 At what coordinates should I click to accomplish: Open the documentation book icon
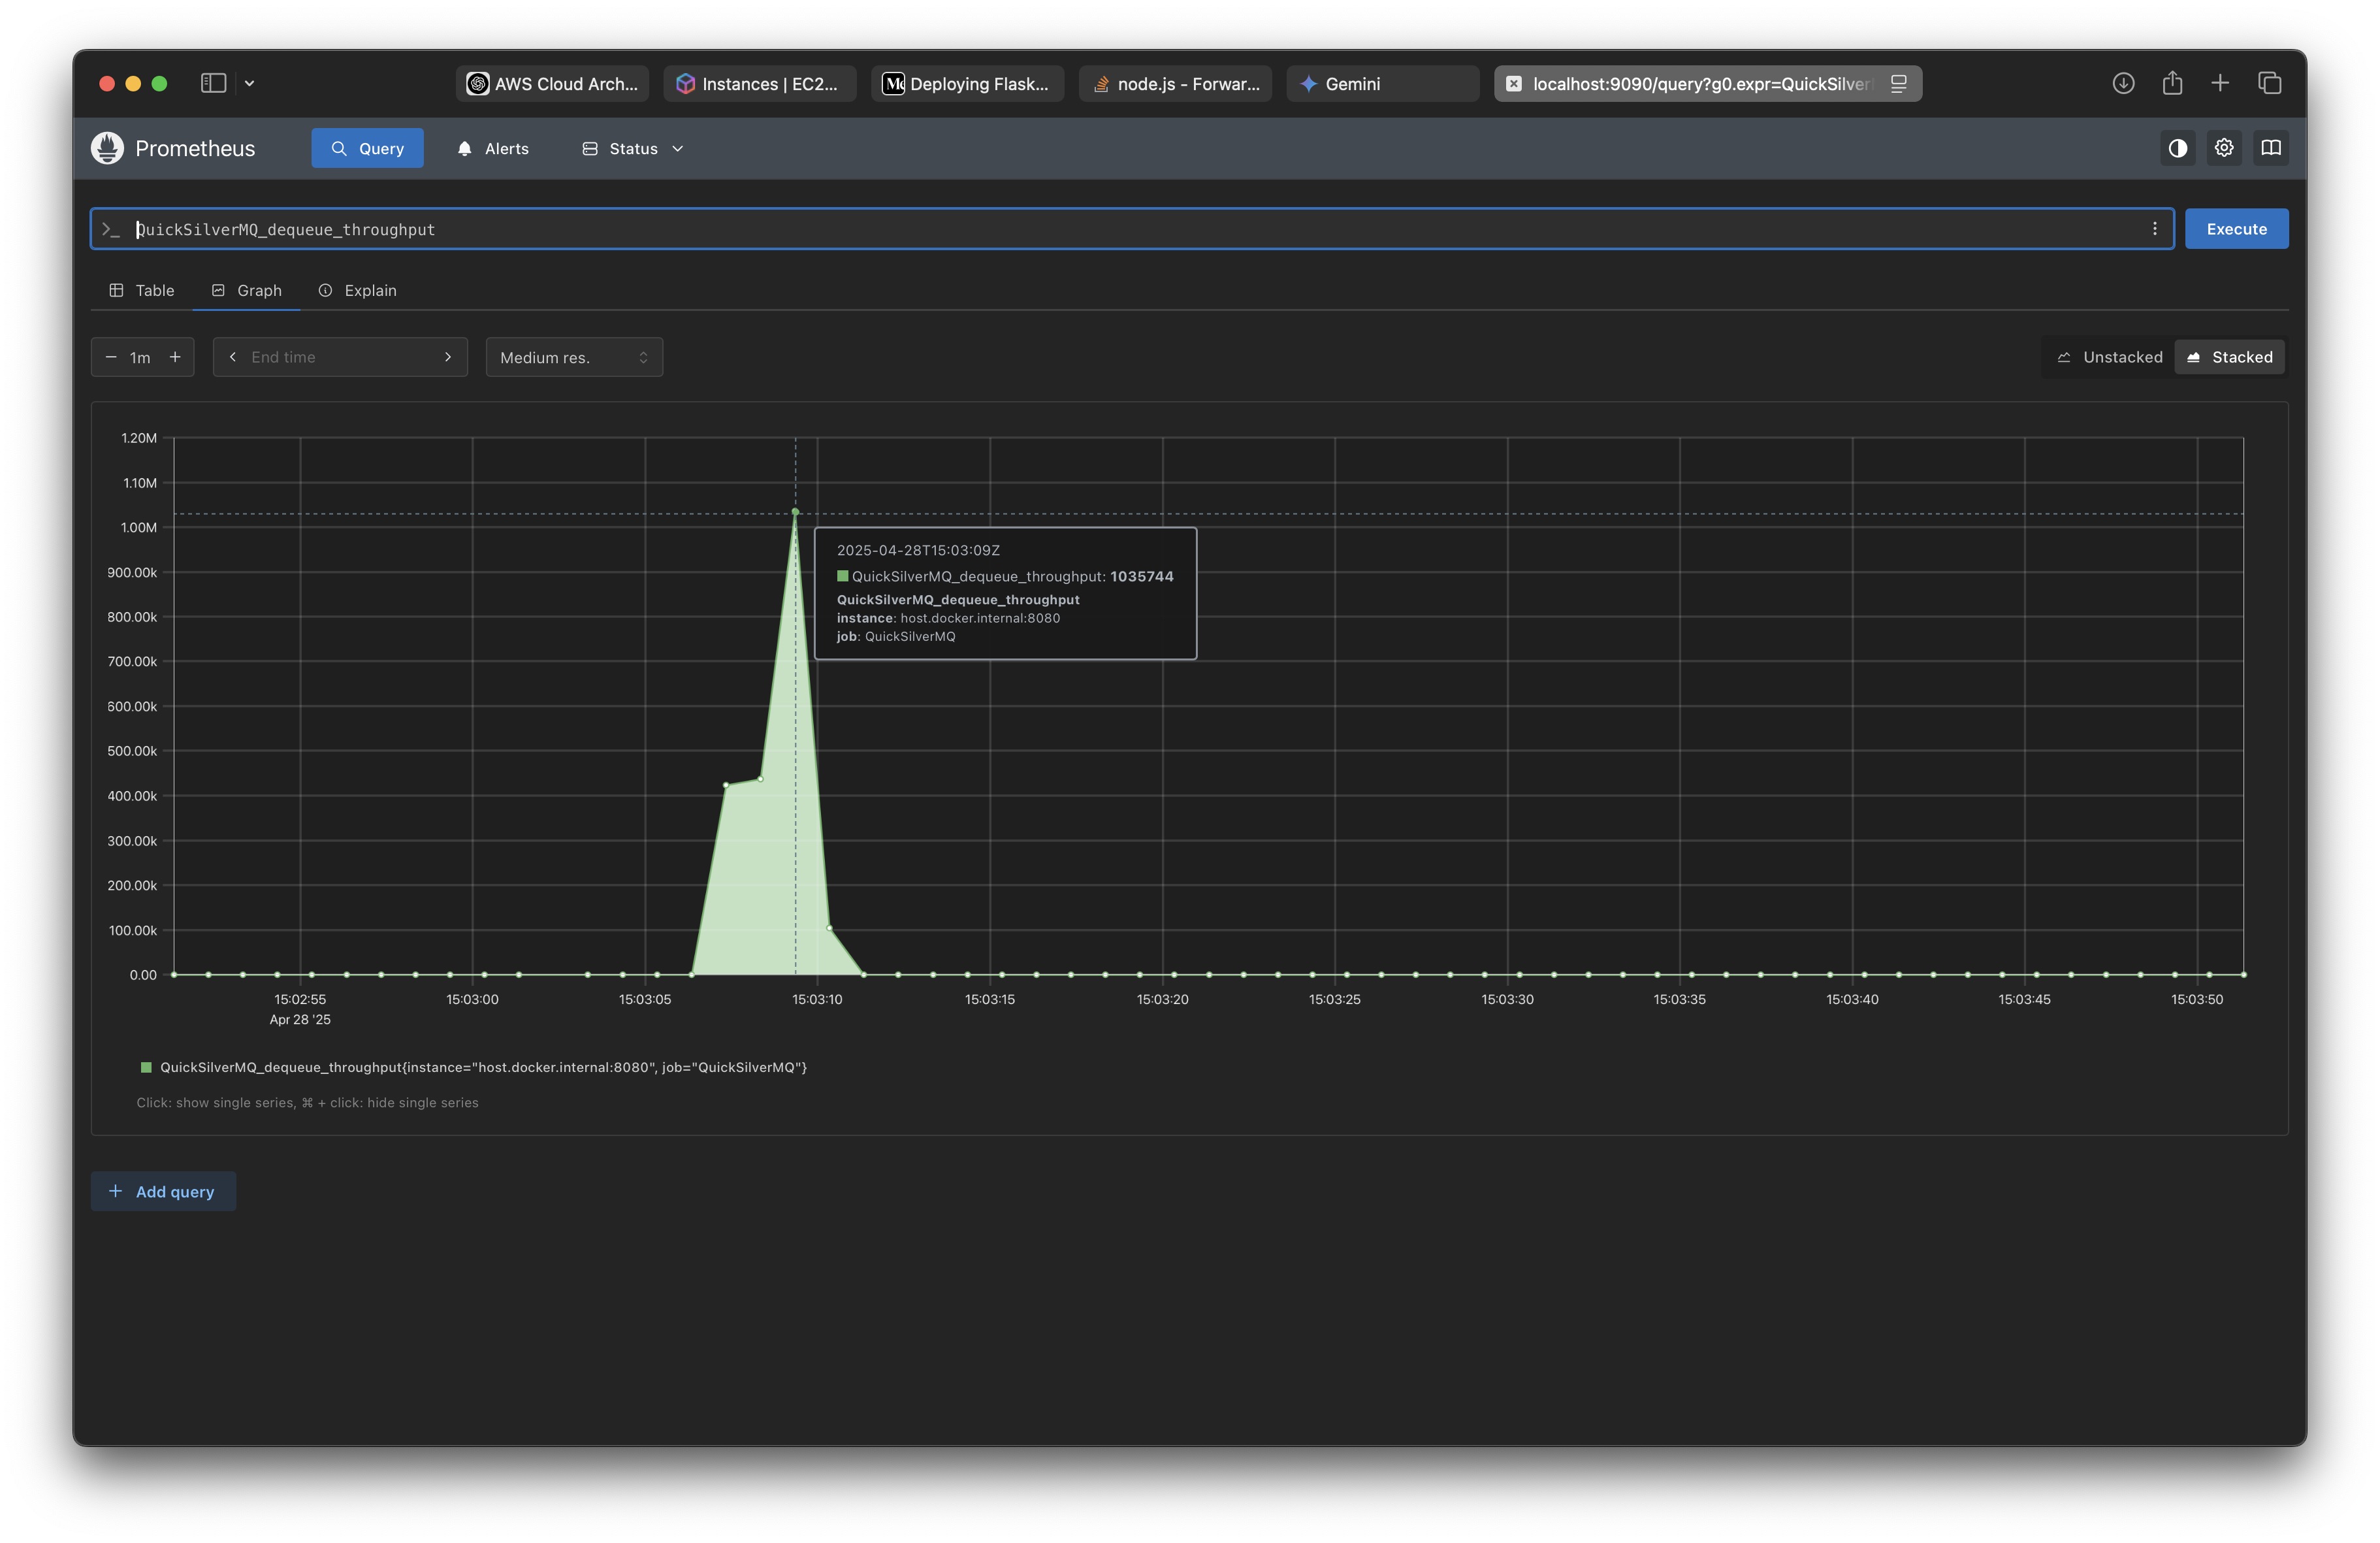pos(2270,148)
